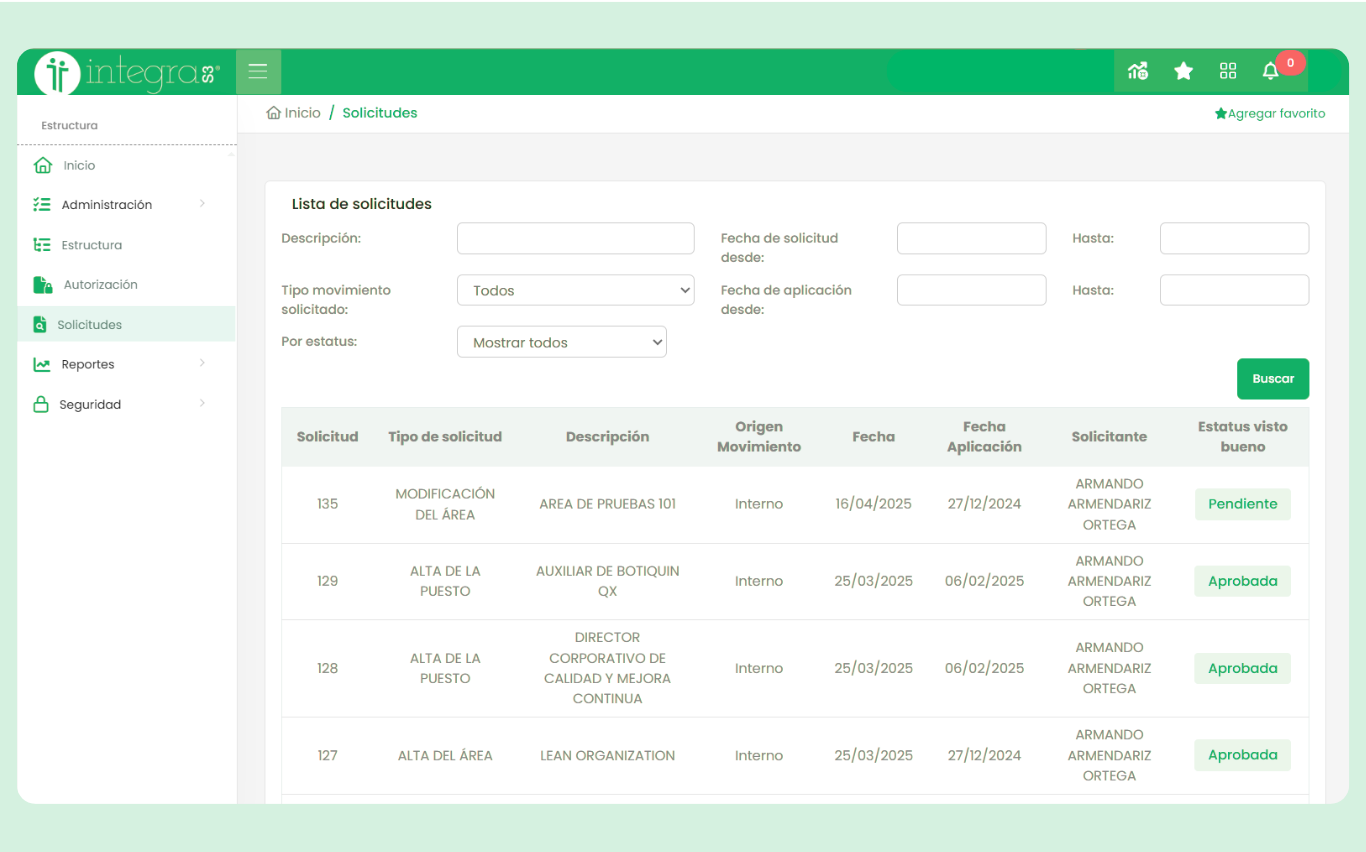Image resolution: width=1366 pixels, height=852 pixels.
Task: Focus the Descripción input field
Action: (575, 238)
